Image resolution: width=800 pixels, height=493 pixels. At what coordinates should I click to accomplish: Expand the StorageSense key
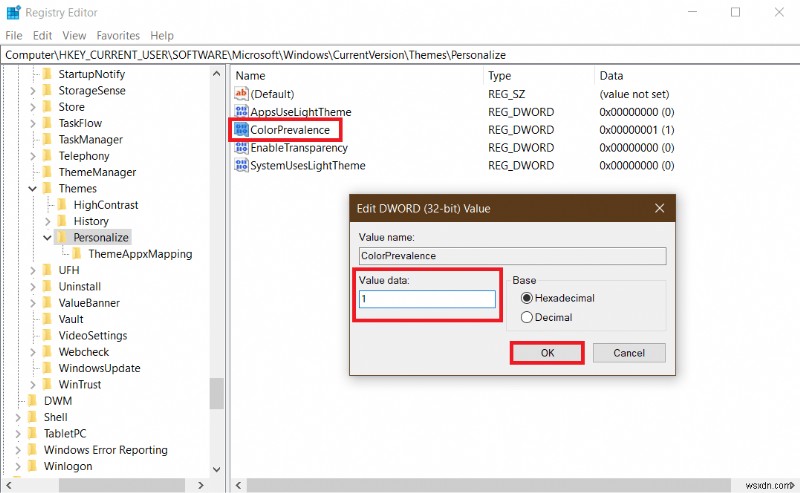[x=33, y=91]
